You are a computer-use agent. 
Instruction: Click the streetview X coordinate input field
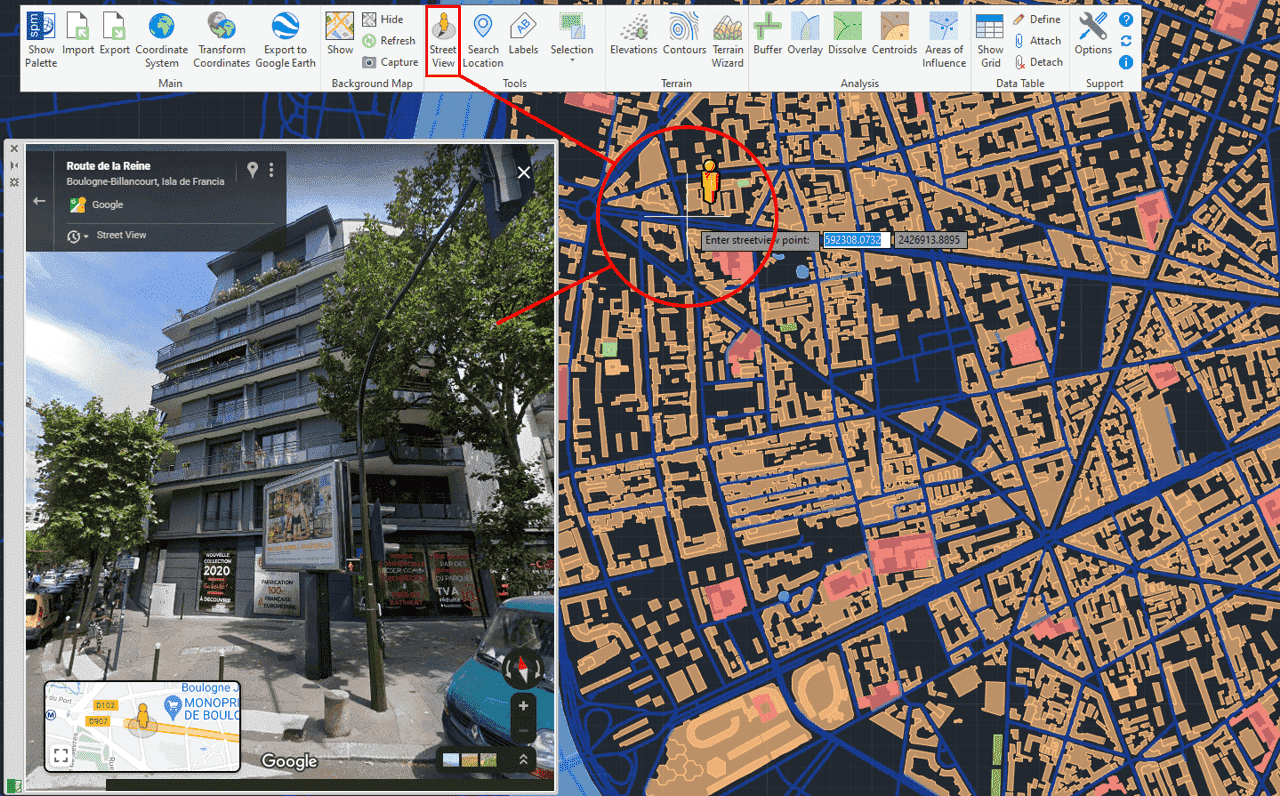[x=855, y=240]
